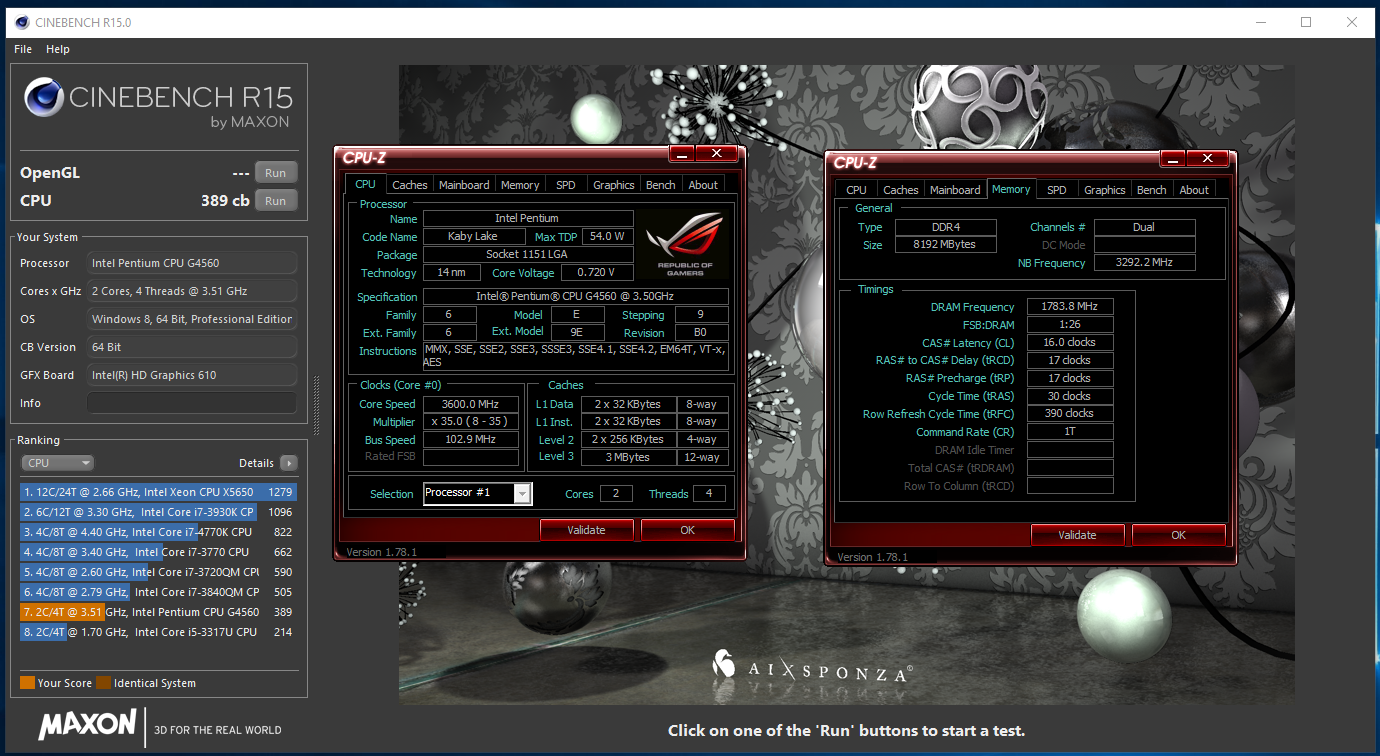
Task: Select the Core i5-3317U ranking row
Action: coord(159,632)
